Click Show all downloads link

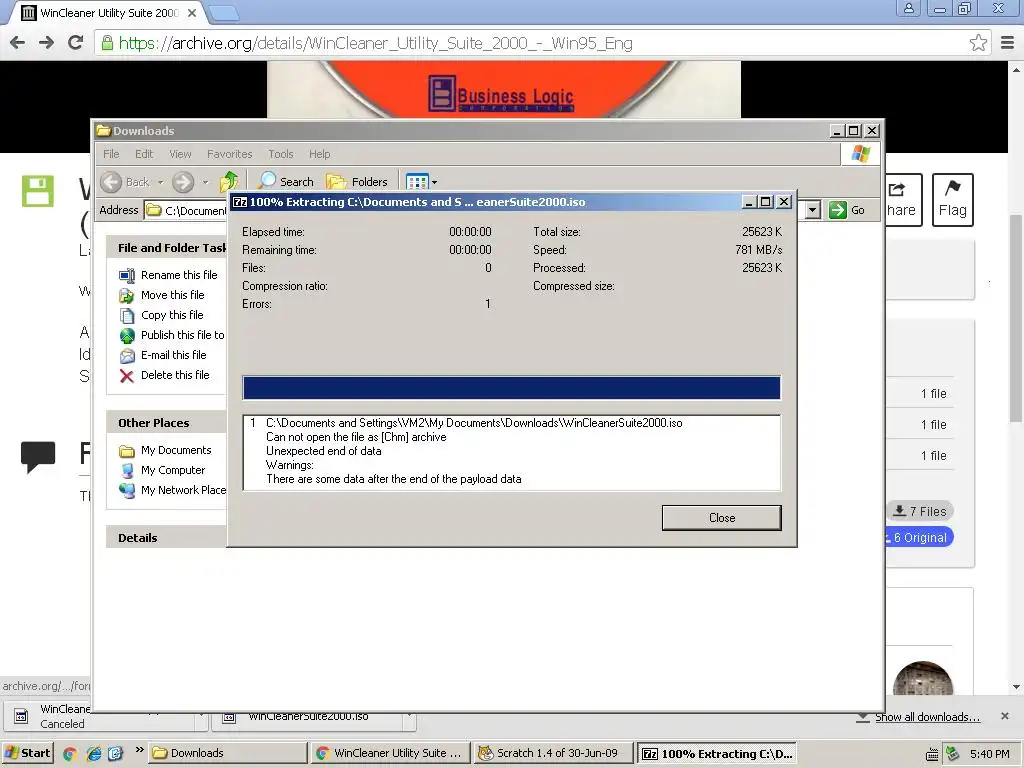tap(927, 717)
